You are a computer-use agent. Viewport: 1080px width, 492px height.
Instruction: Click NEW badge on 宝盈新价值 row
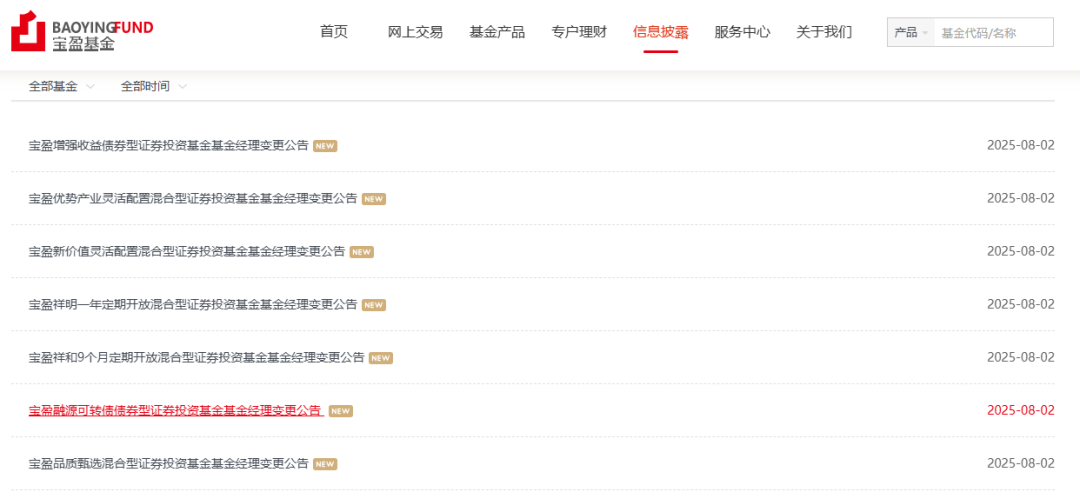(362, 252)
